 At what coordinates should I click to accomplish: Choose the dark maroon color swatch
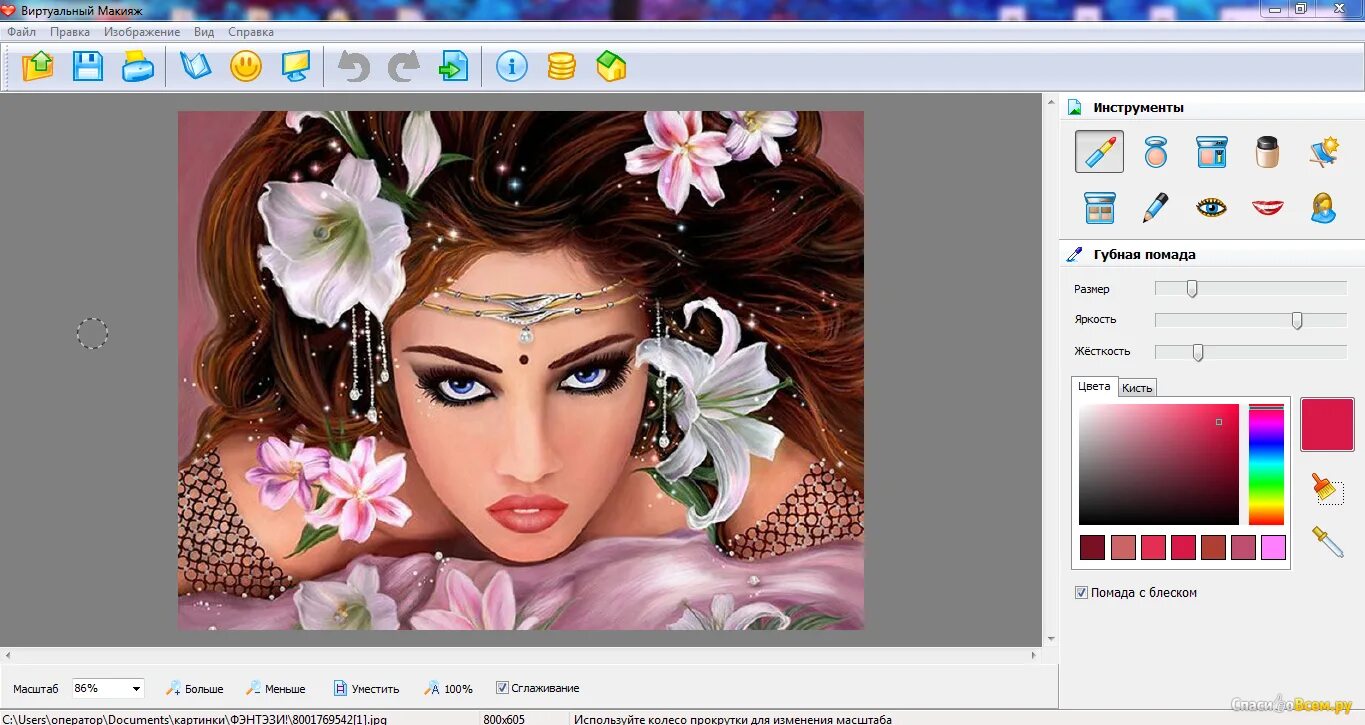coord(1092,547)
